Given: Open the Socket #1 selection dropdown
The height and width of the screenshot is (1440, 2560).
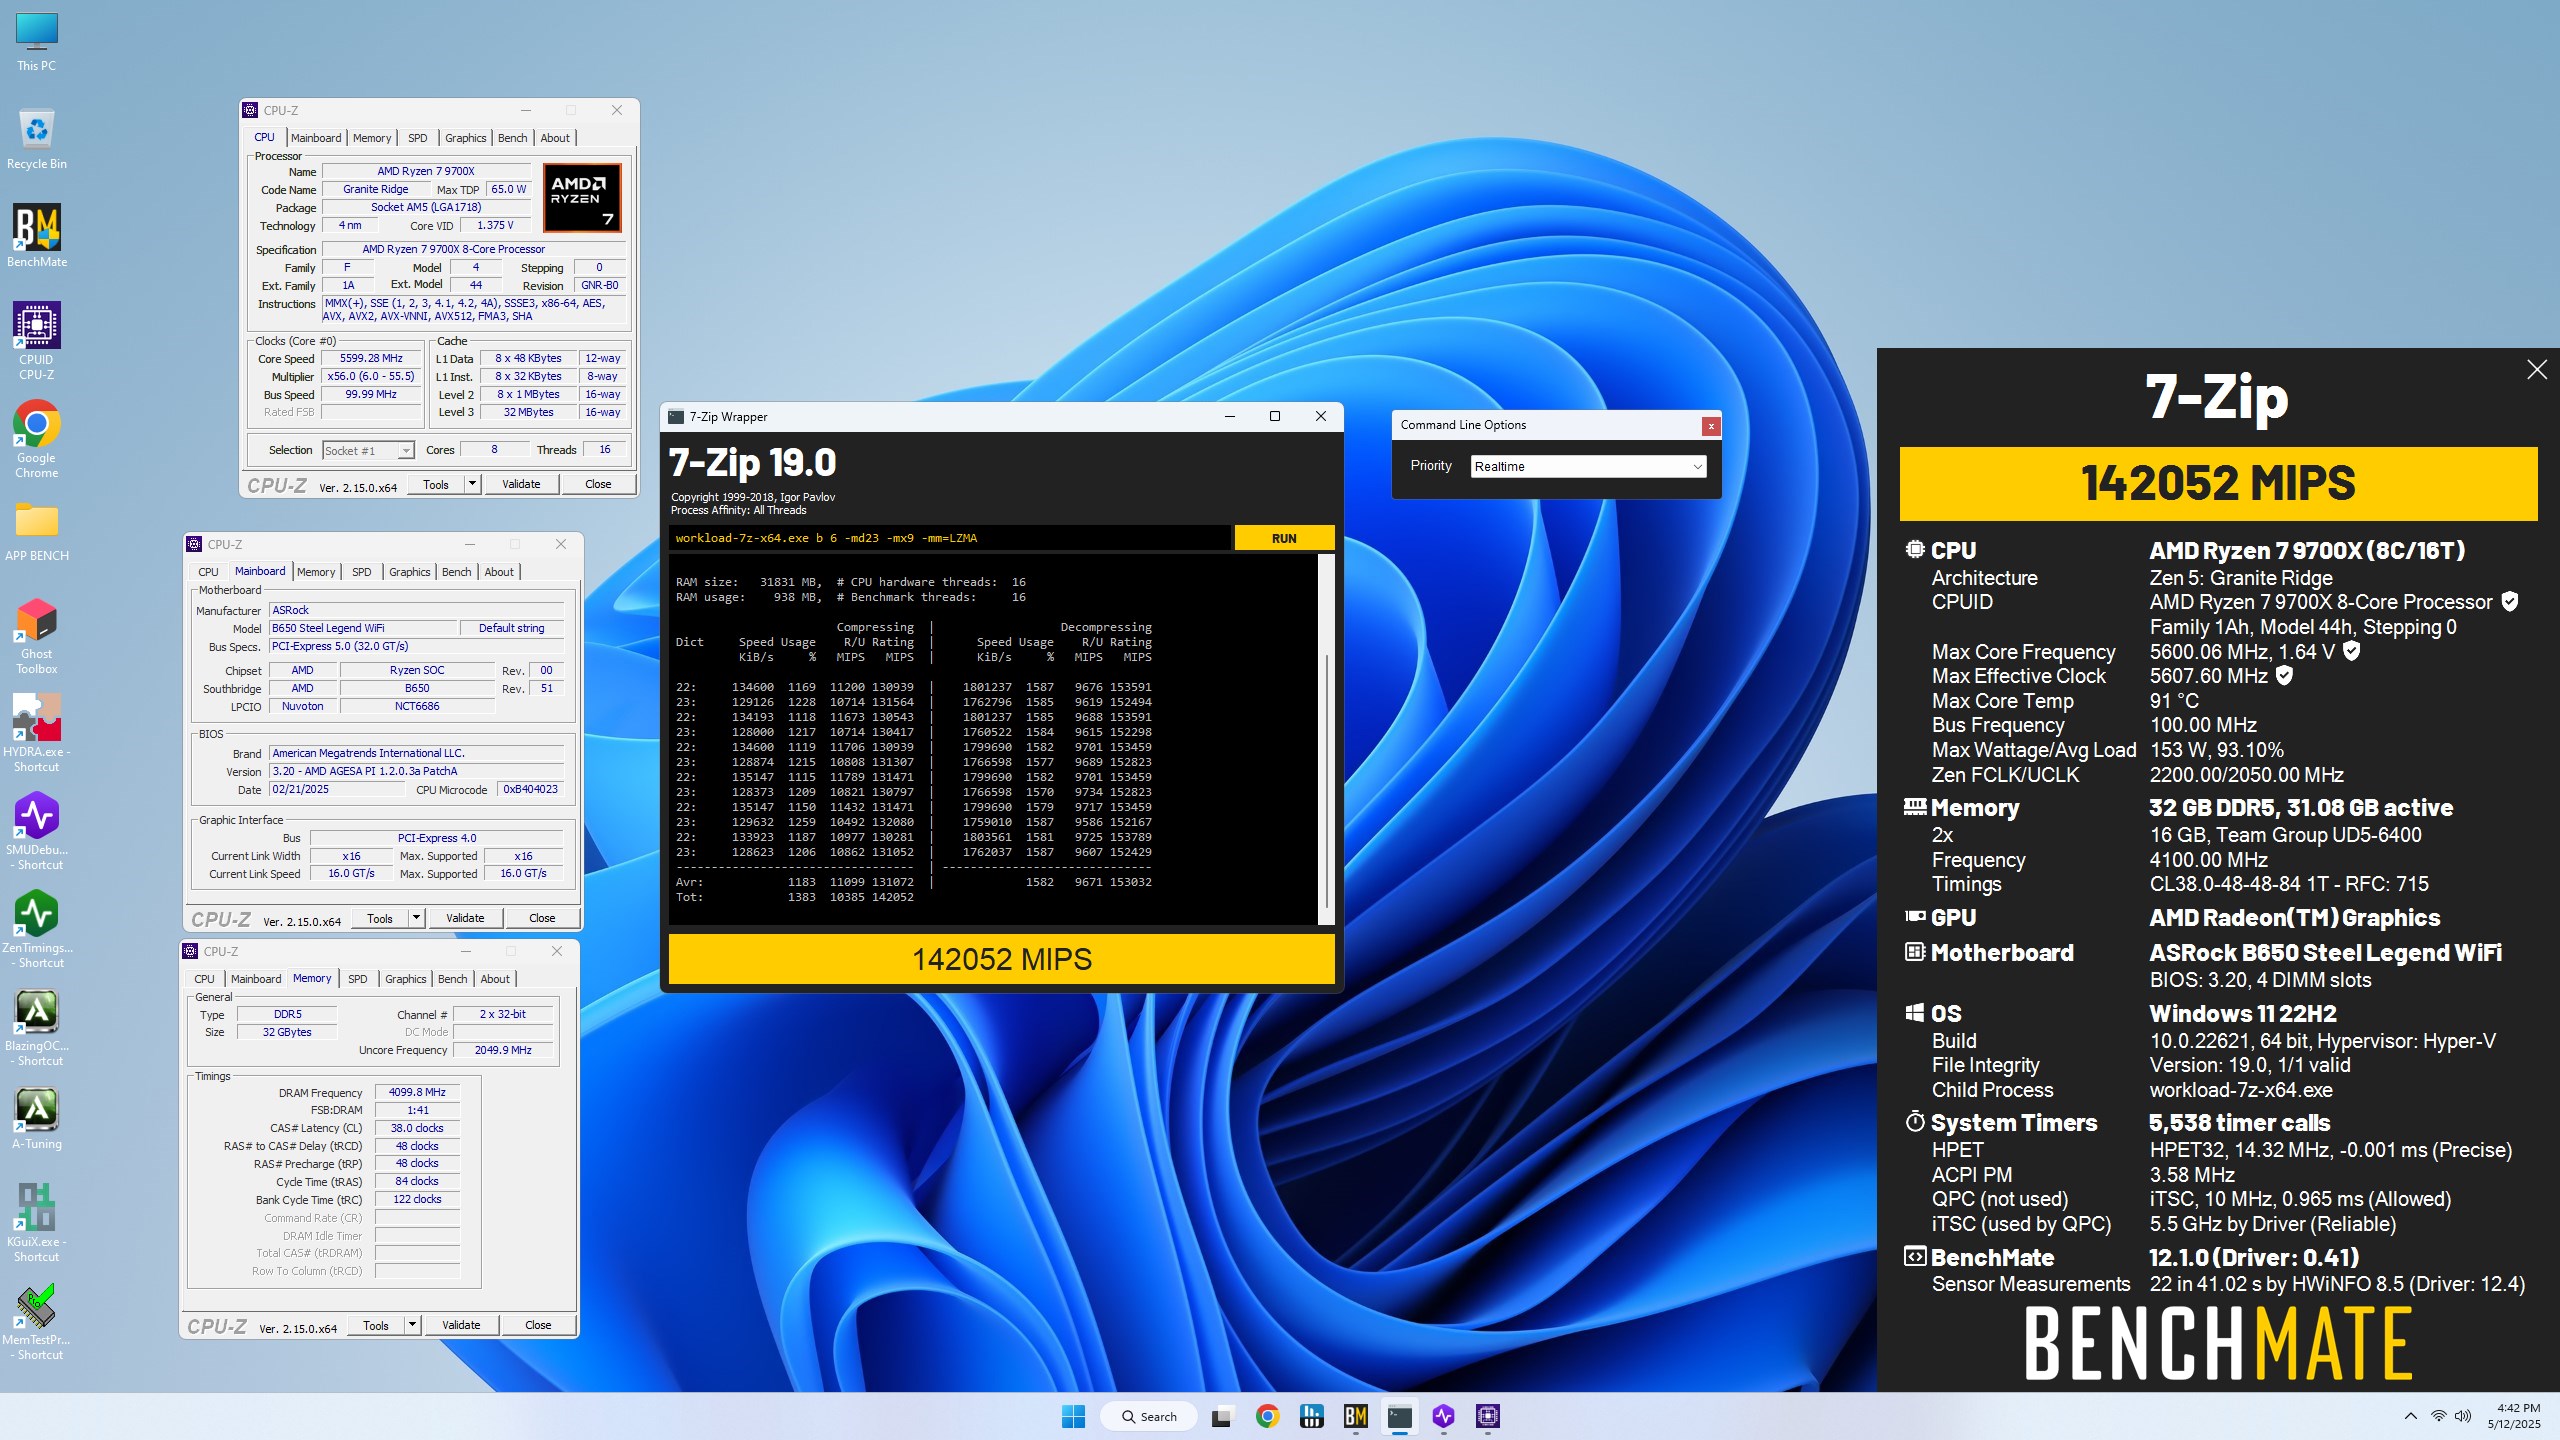Looking at the screenshot, I should click(368, 451).
